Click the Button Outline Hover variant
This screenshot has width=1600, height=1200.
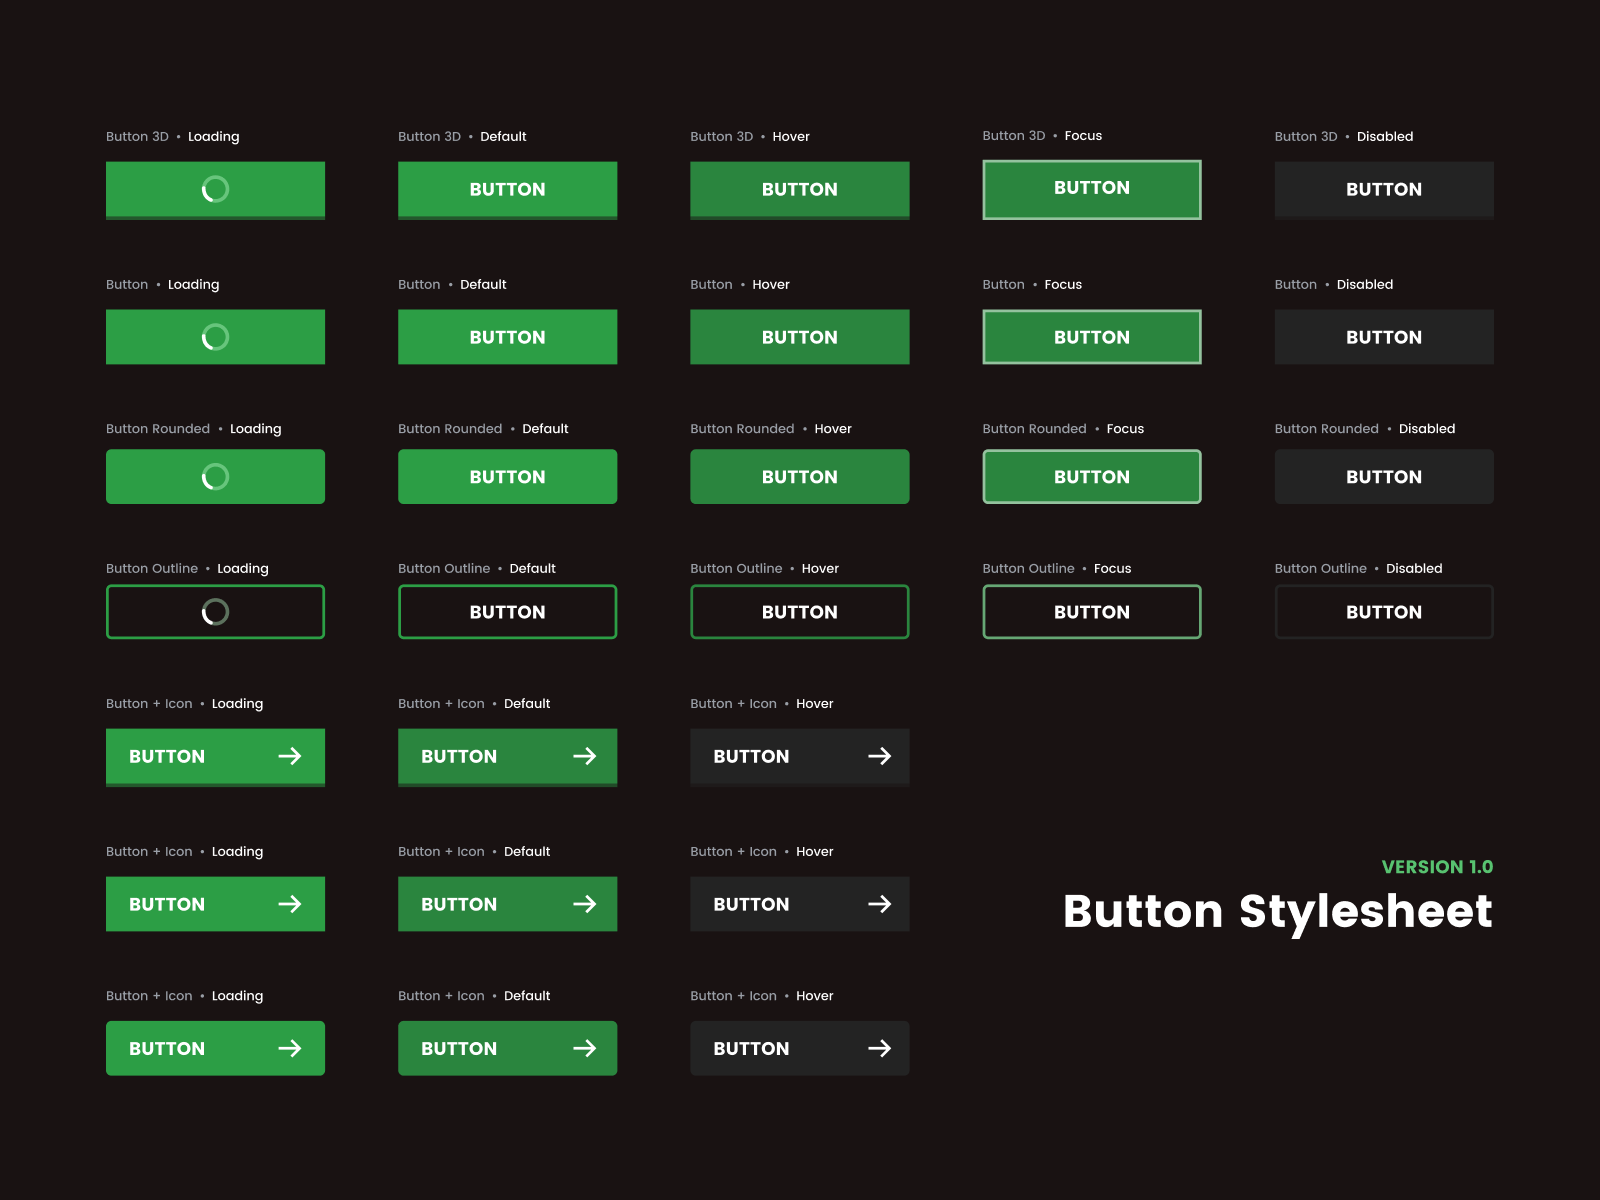(x=799, y=611)
